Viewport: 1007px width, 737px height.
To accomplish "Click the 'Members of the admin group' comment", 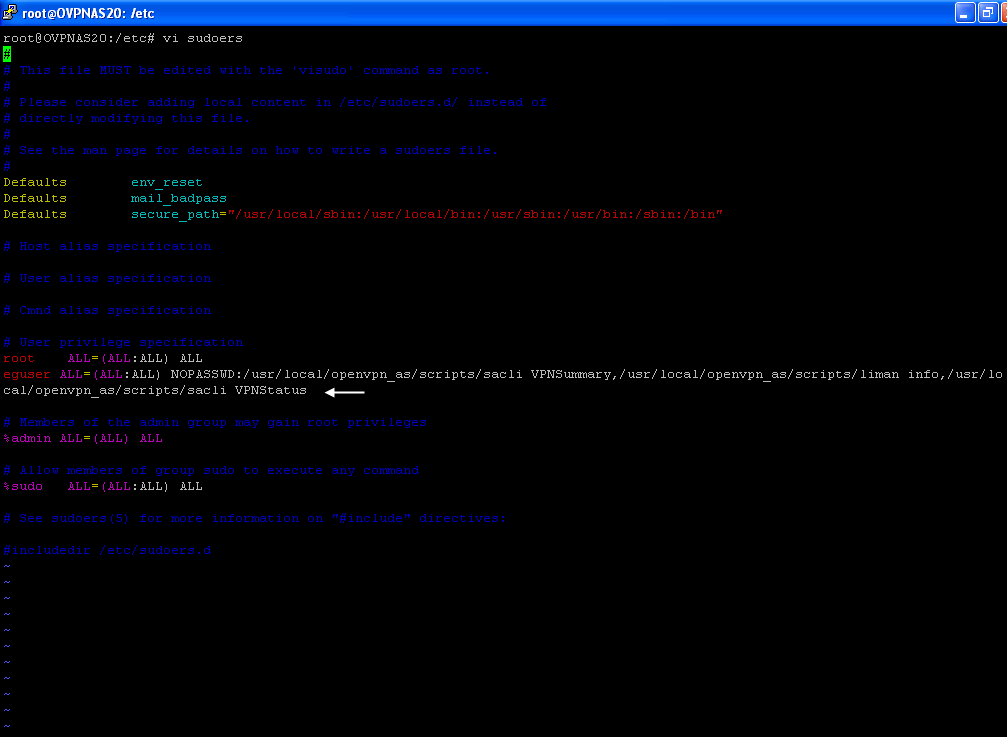I will [215, 422].
